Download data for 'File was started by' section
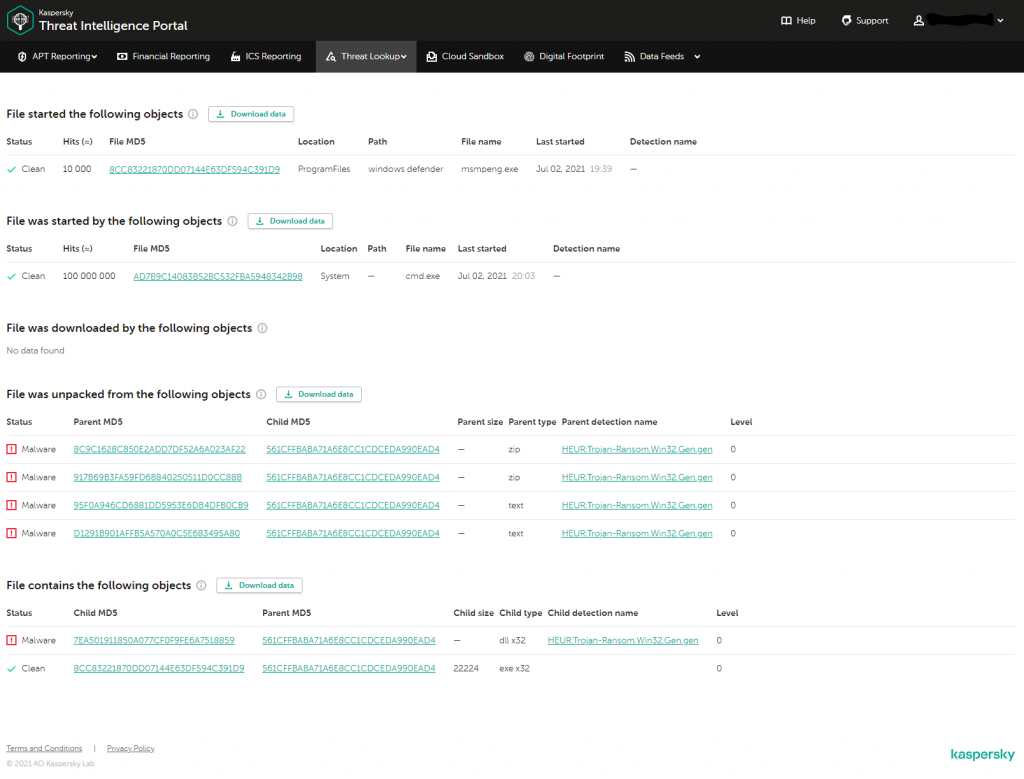 tap(290, 221)
